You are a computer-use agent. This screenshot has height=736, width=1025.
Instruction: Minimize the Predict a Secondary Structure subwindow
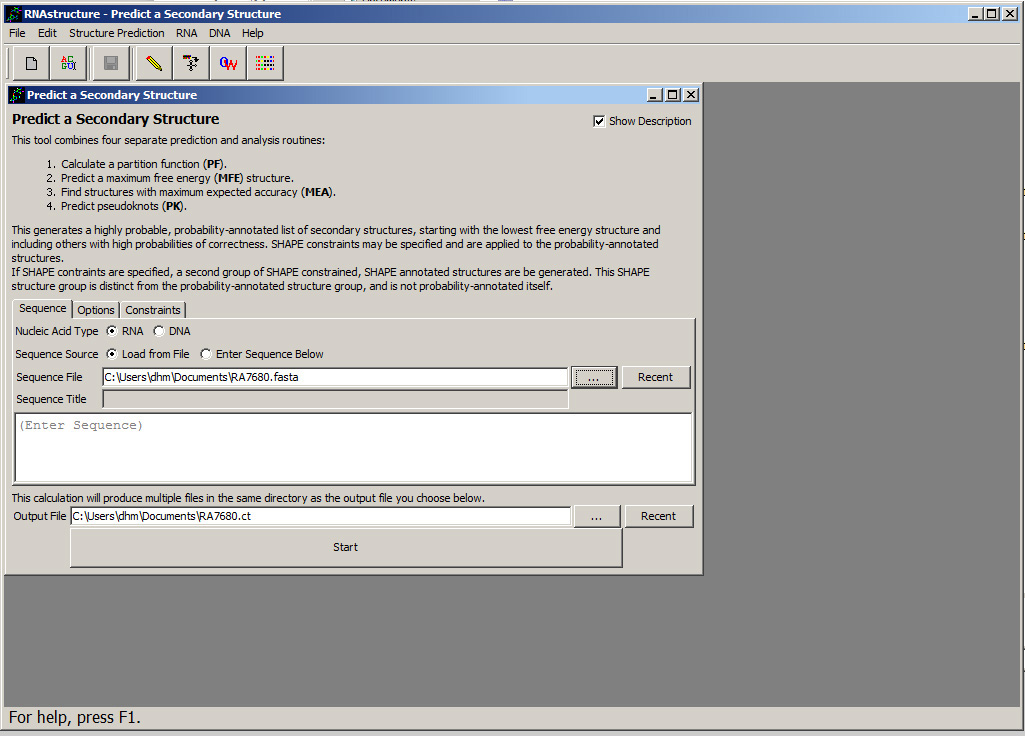(x=655, y=95)
